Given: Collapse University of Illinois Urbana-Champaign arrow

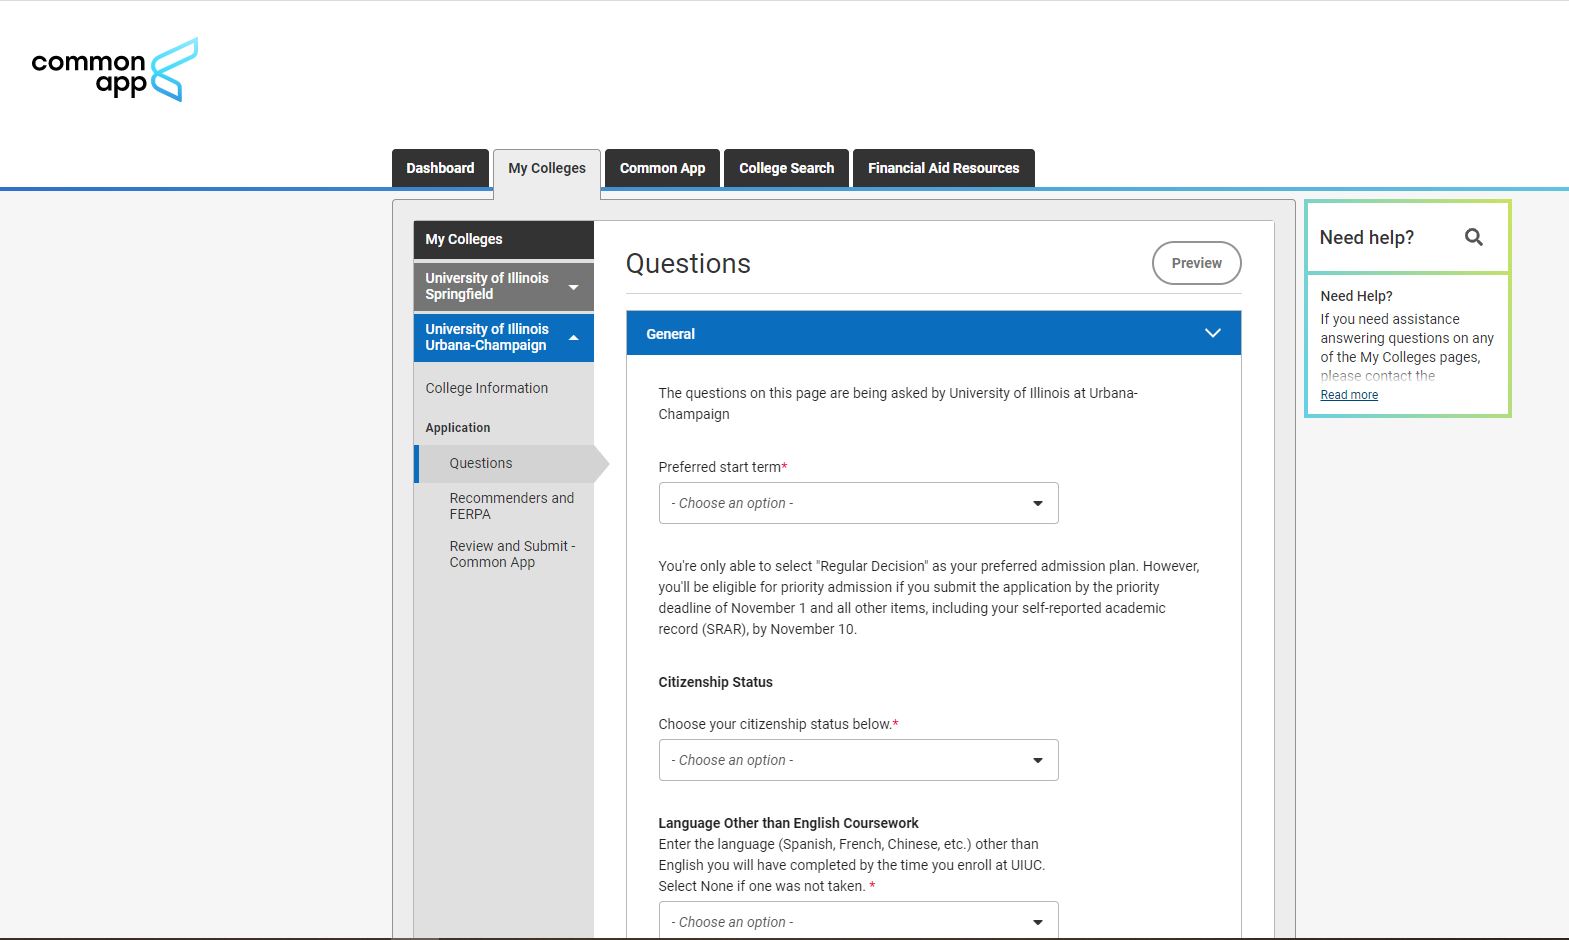Looking at the screenshot, I should 573,338.
